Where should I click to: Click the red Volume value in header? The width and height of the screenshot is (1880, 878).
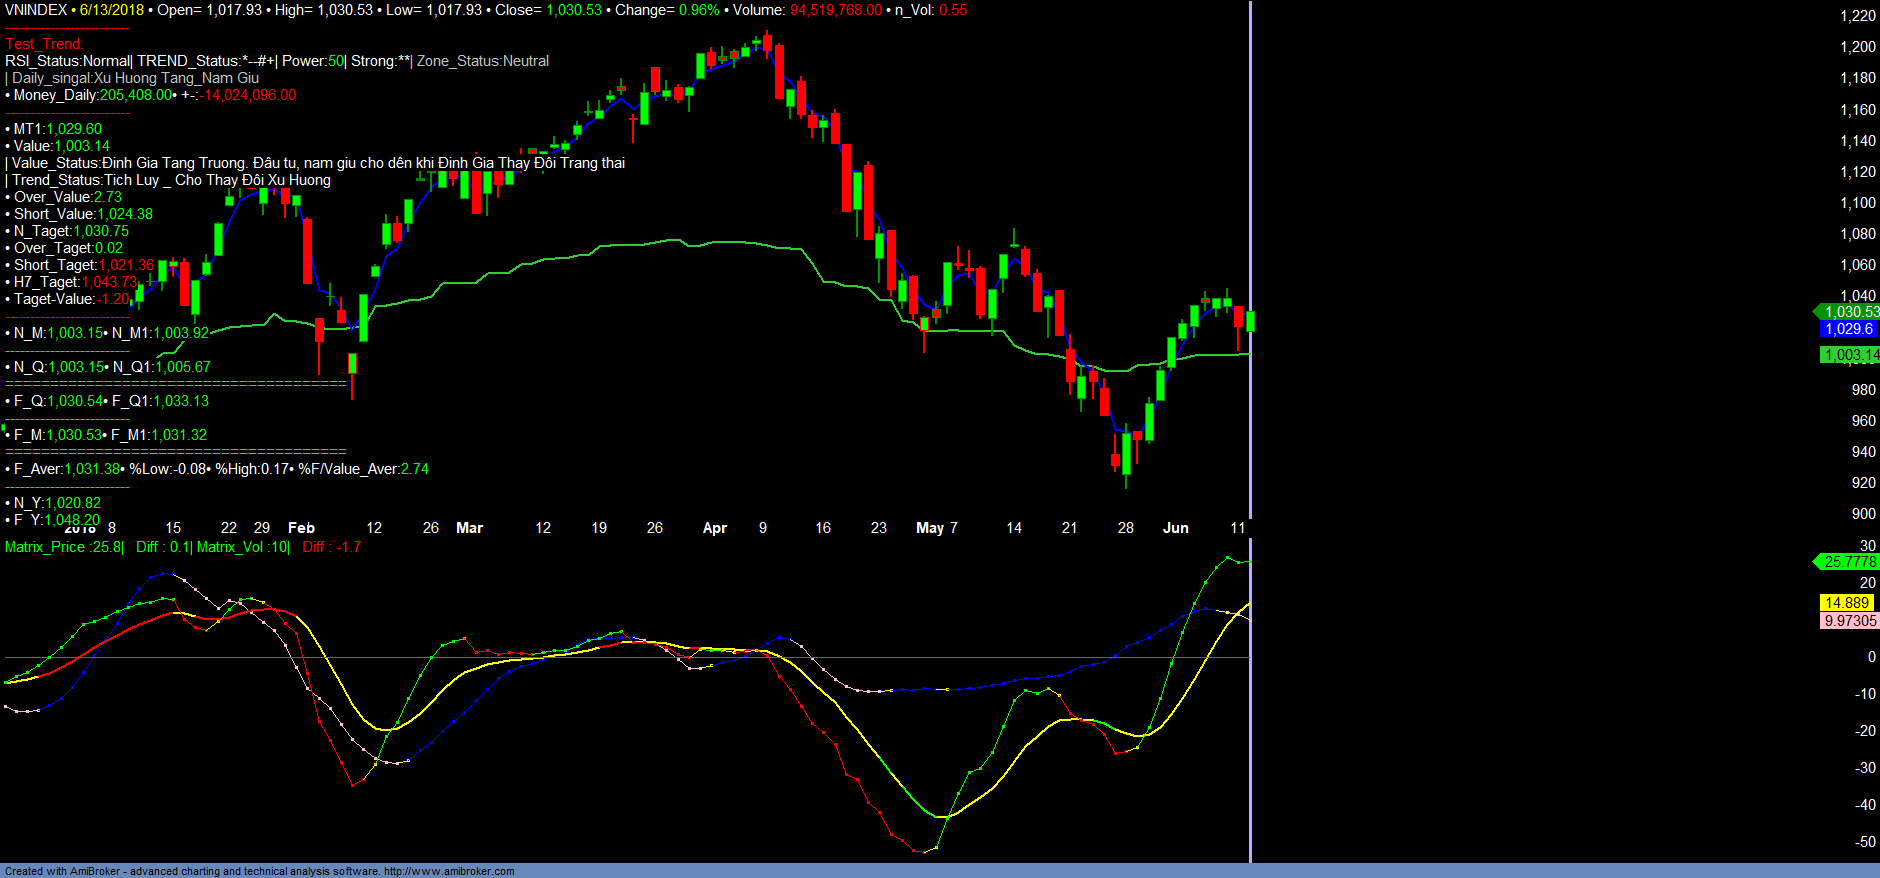(836, 10)
